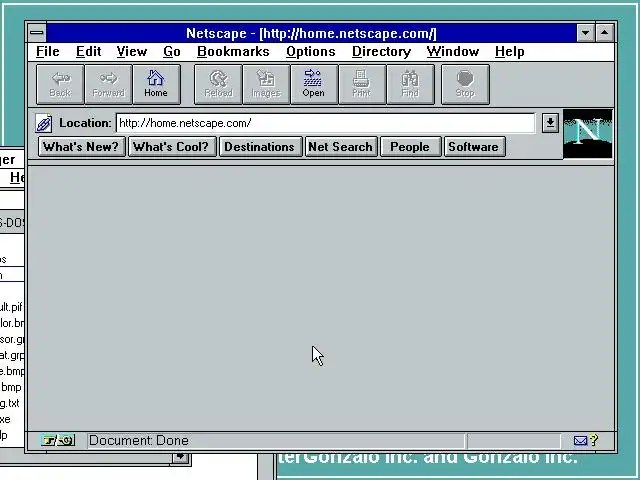Viewport: 640px width, 480px height.
Task: Open the mail envelope icon in status bar
Action: click(x=580, y=440)
